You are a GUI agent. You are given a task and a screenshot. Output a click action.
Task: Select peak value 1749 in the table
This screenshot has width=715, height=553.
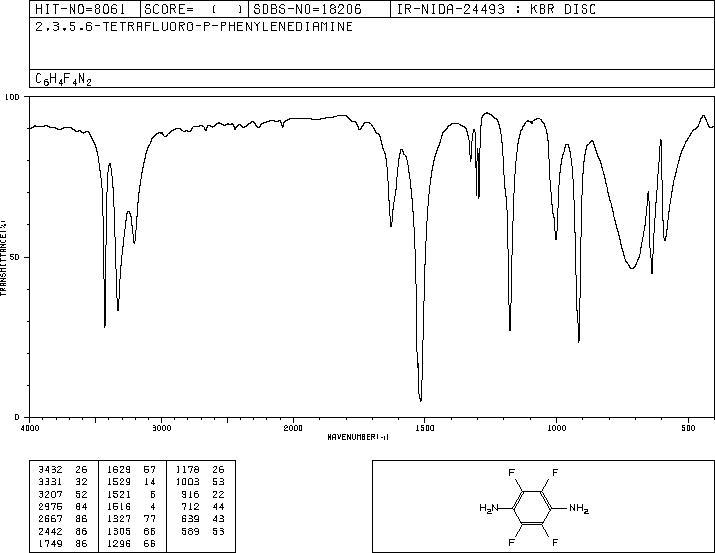tap(50, 544)
